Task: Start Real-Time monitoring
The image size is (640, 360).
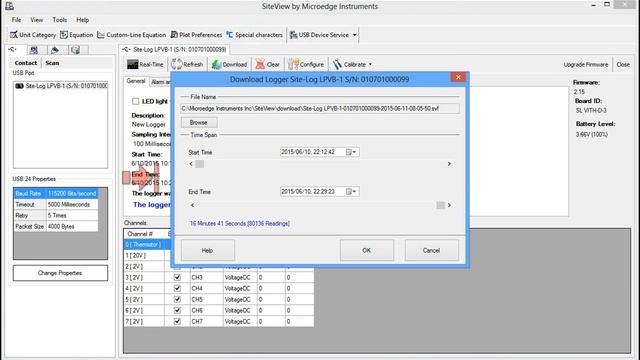Action: pos(145,64)
